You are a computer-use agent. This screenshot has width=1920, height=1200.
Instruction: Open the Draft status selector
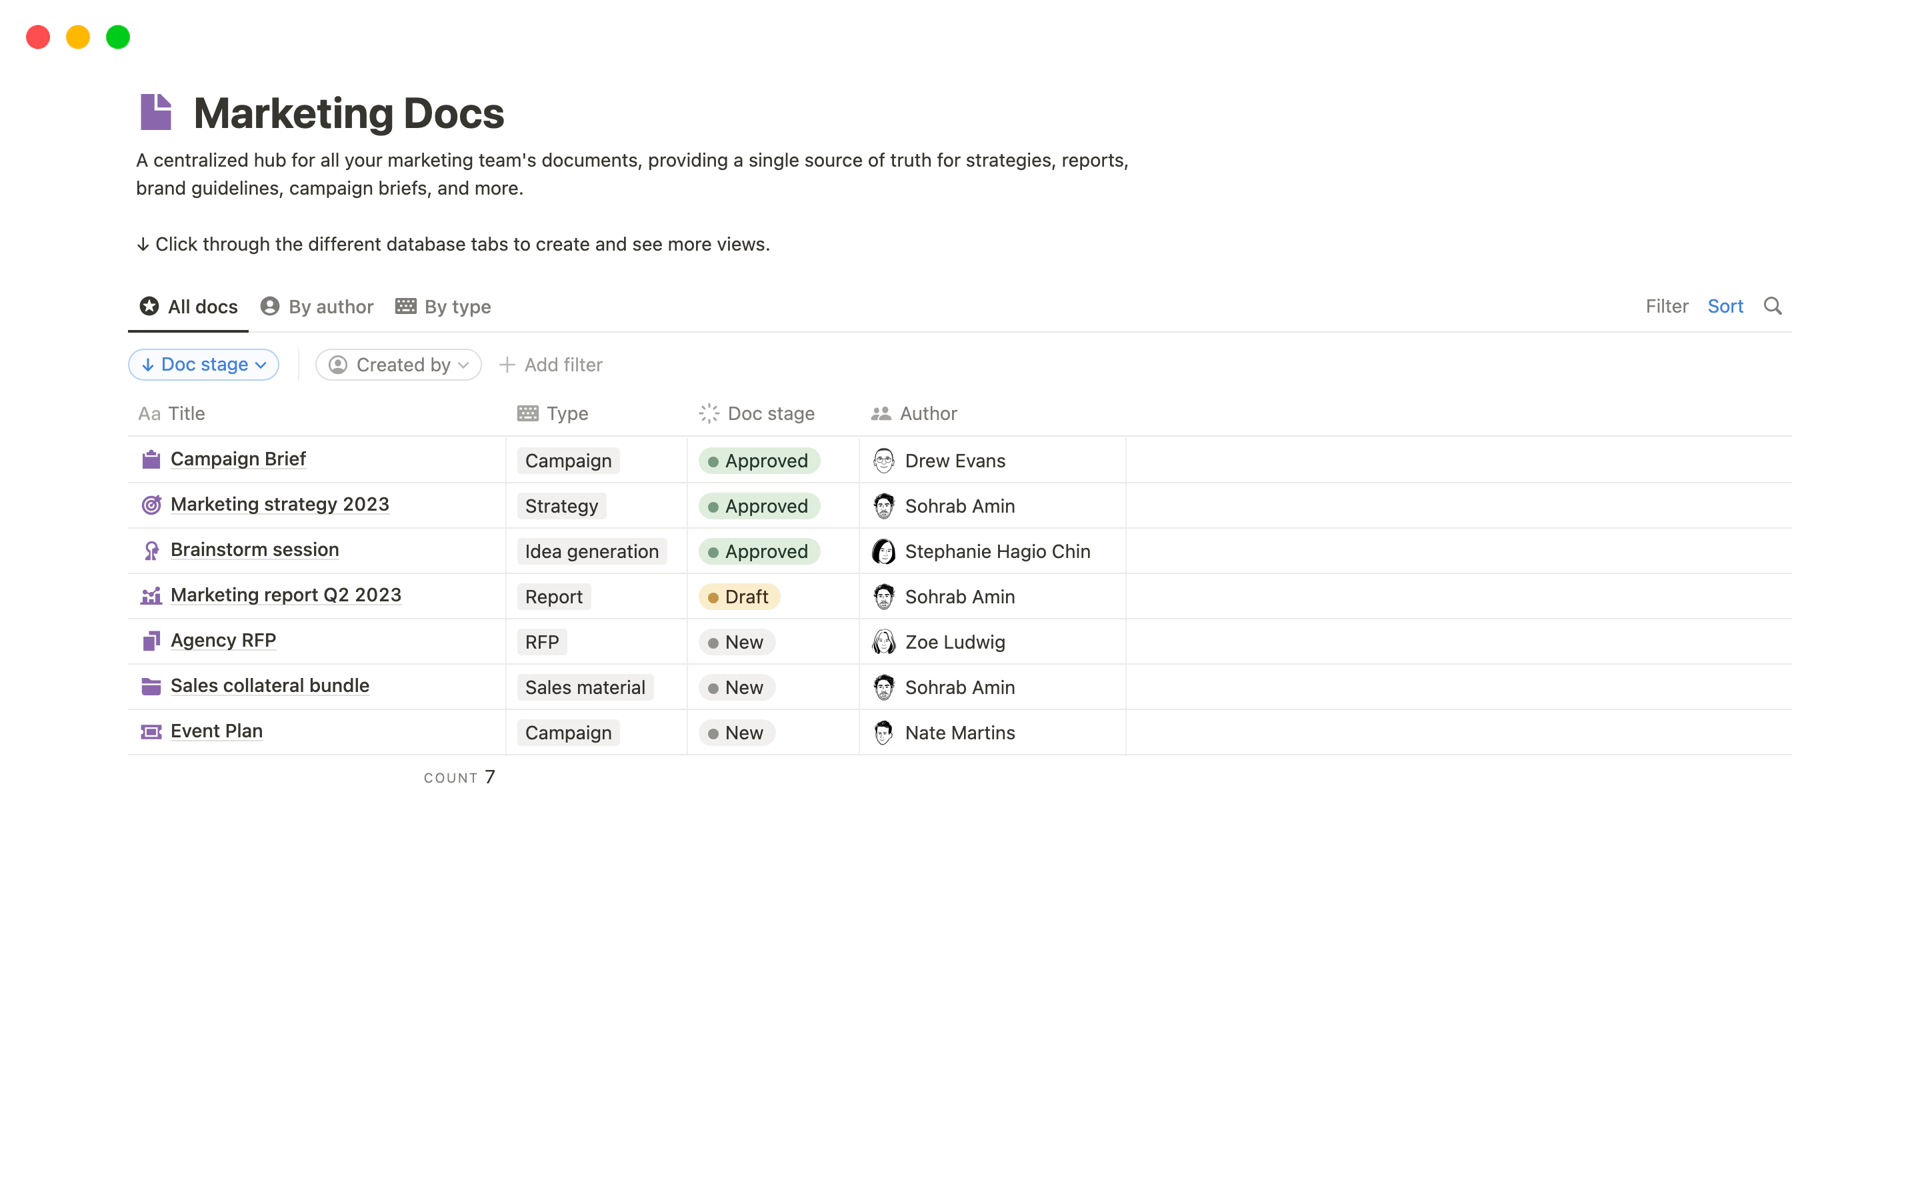tap(739, 597)
